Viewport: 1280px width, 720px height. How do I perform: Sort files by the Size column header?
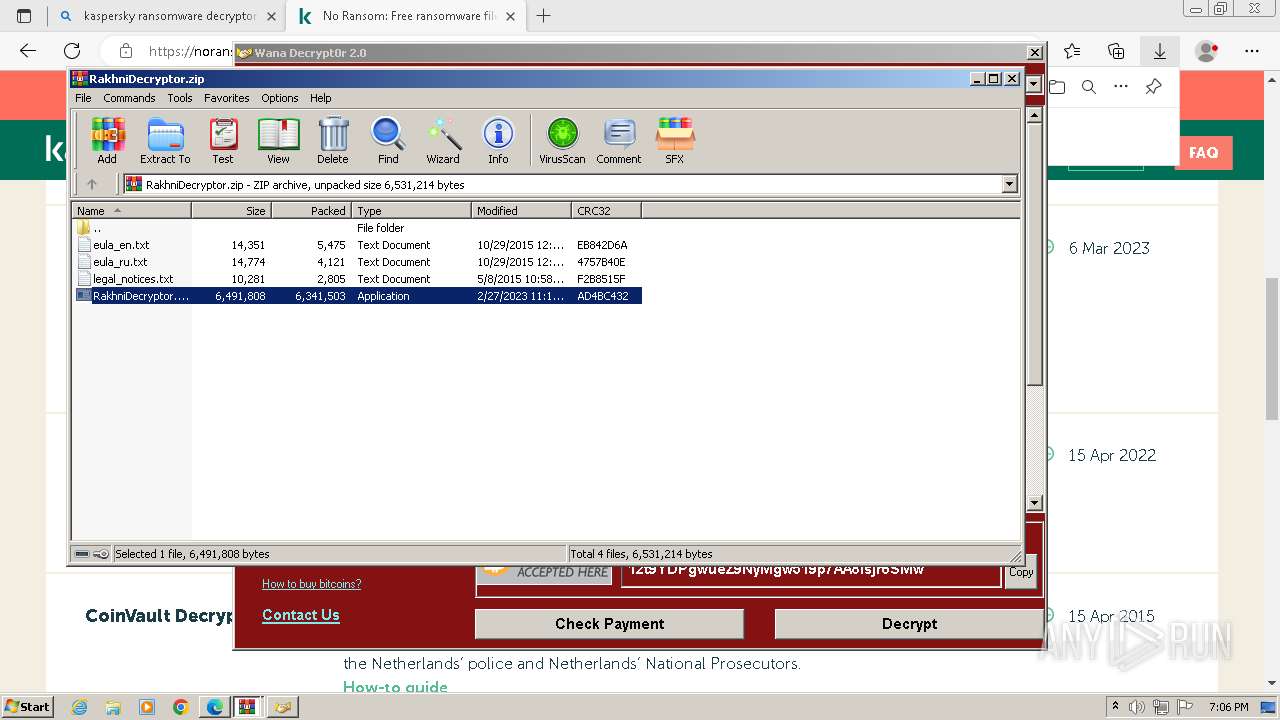click(x=231, y=211)
